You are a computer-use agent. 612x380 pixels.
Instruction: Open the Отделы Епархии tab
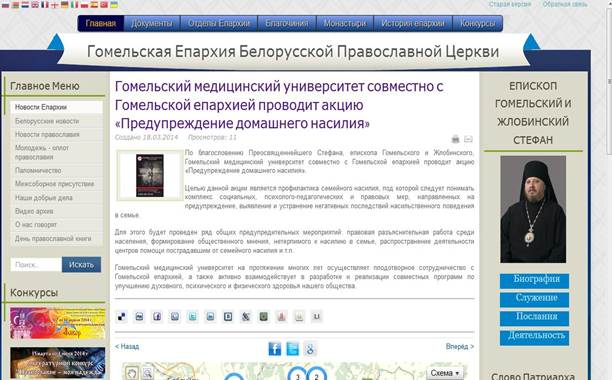[x=219, y=23]
